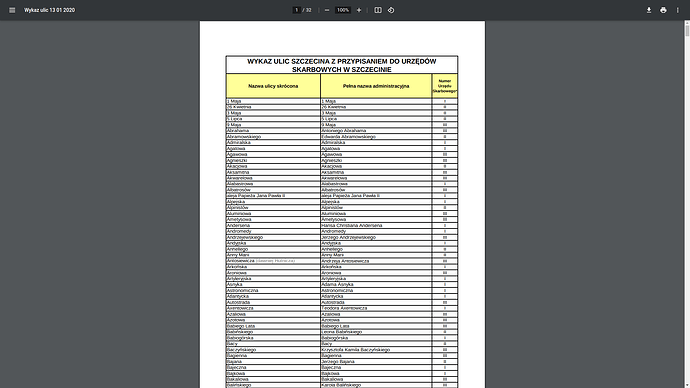This screenshot has height=388, width=690.
Task: Click 'Baczyńskiego' in the short name column
Action: click(242, 350)
